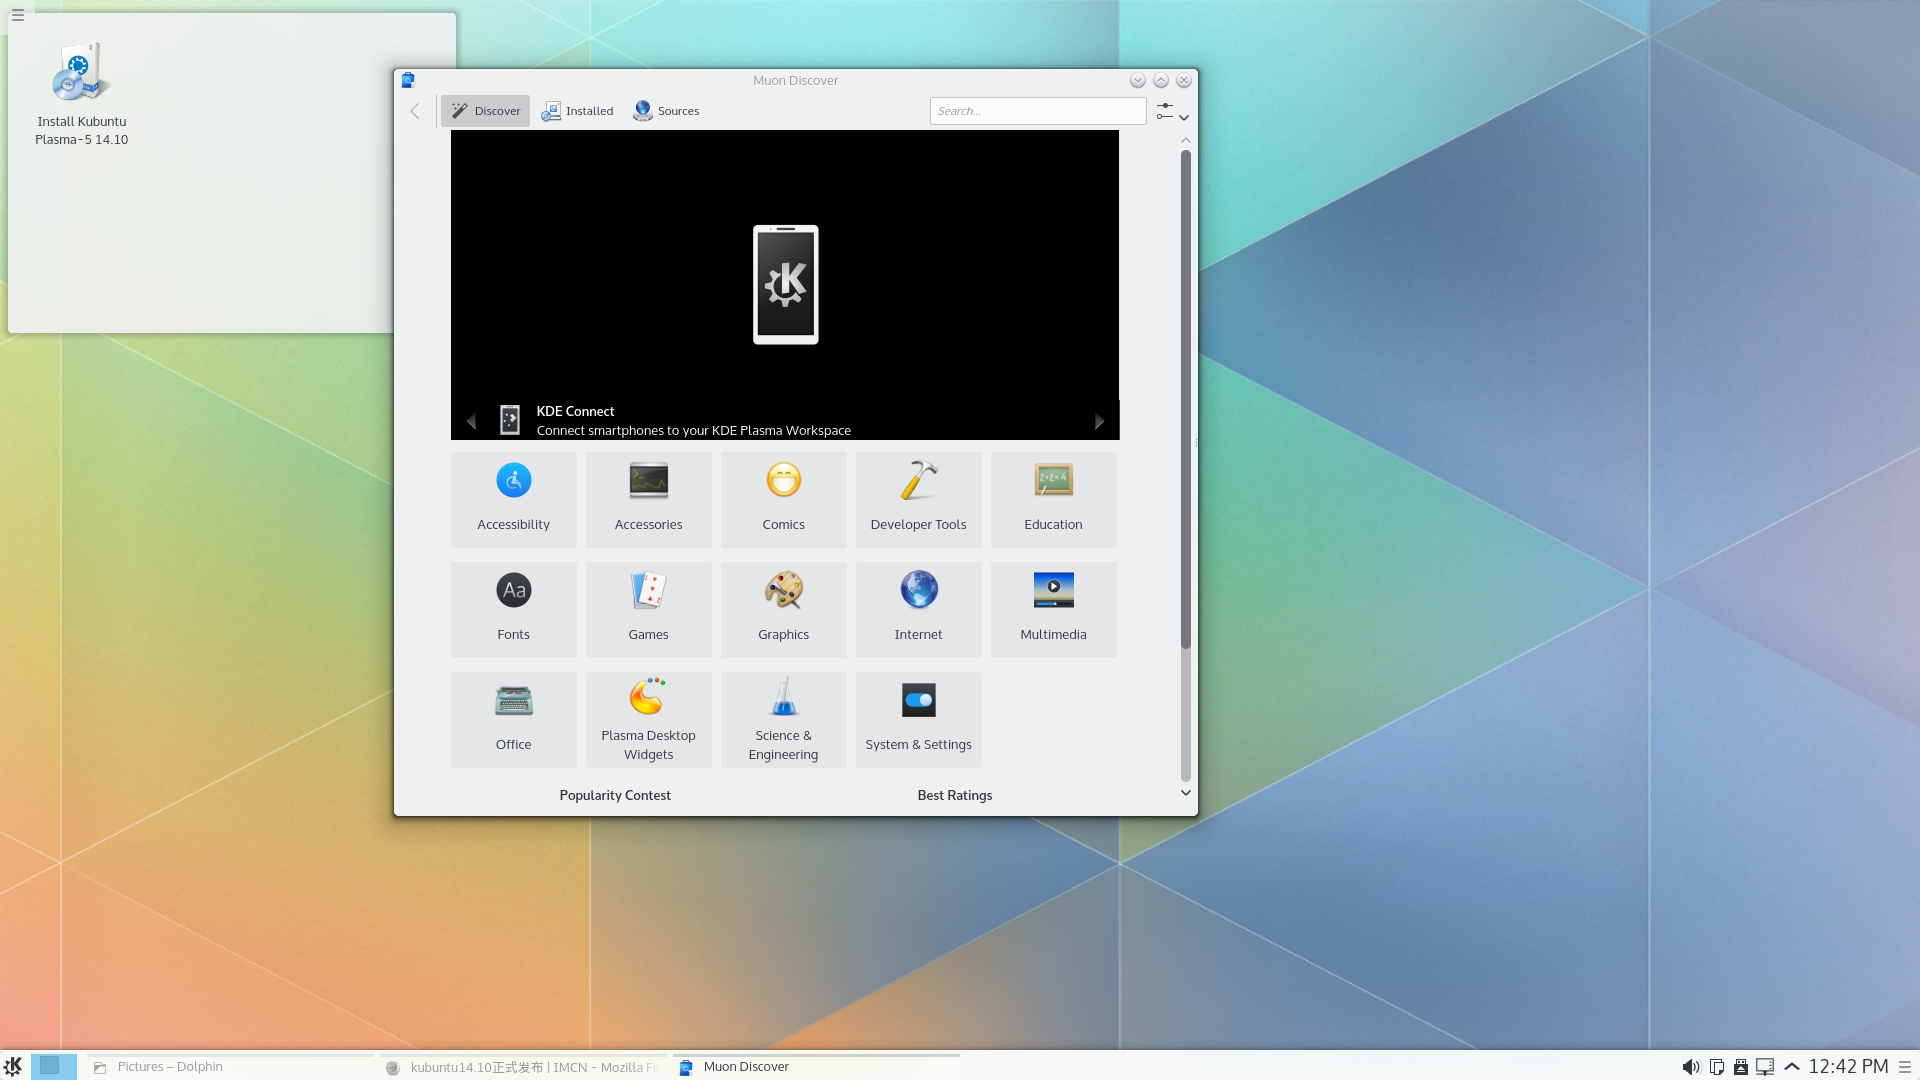Browse the Internet category
This screenshot has width=1920, height=1080.
tap(918, 609)
